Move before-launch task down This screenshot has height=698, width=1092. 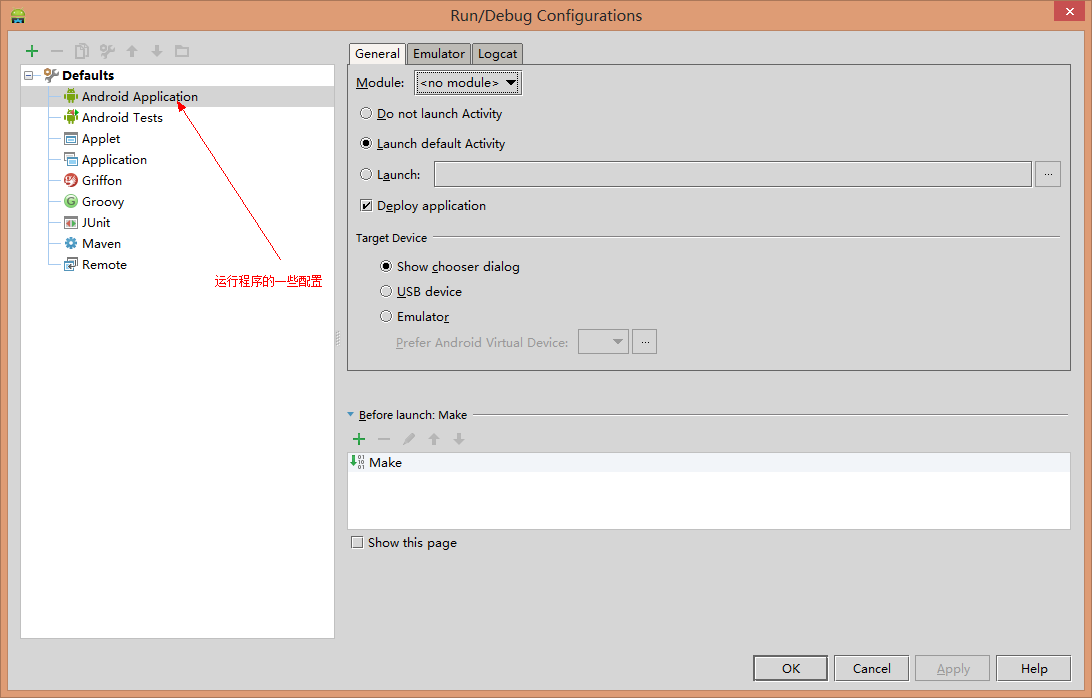[459, 439]
